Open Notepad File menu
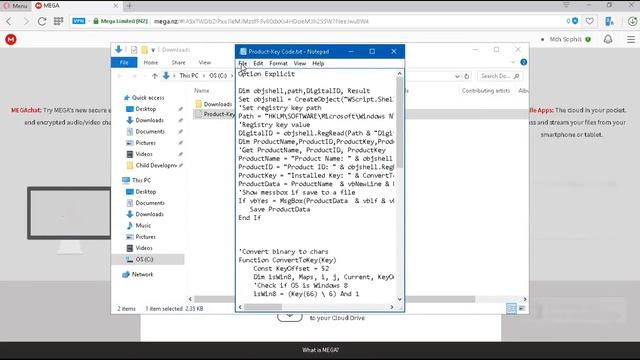Screen dimensions: 640x360 coord(242,63)
